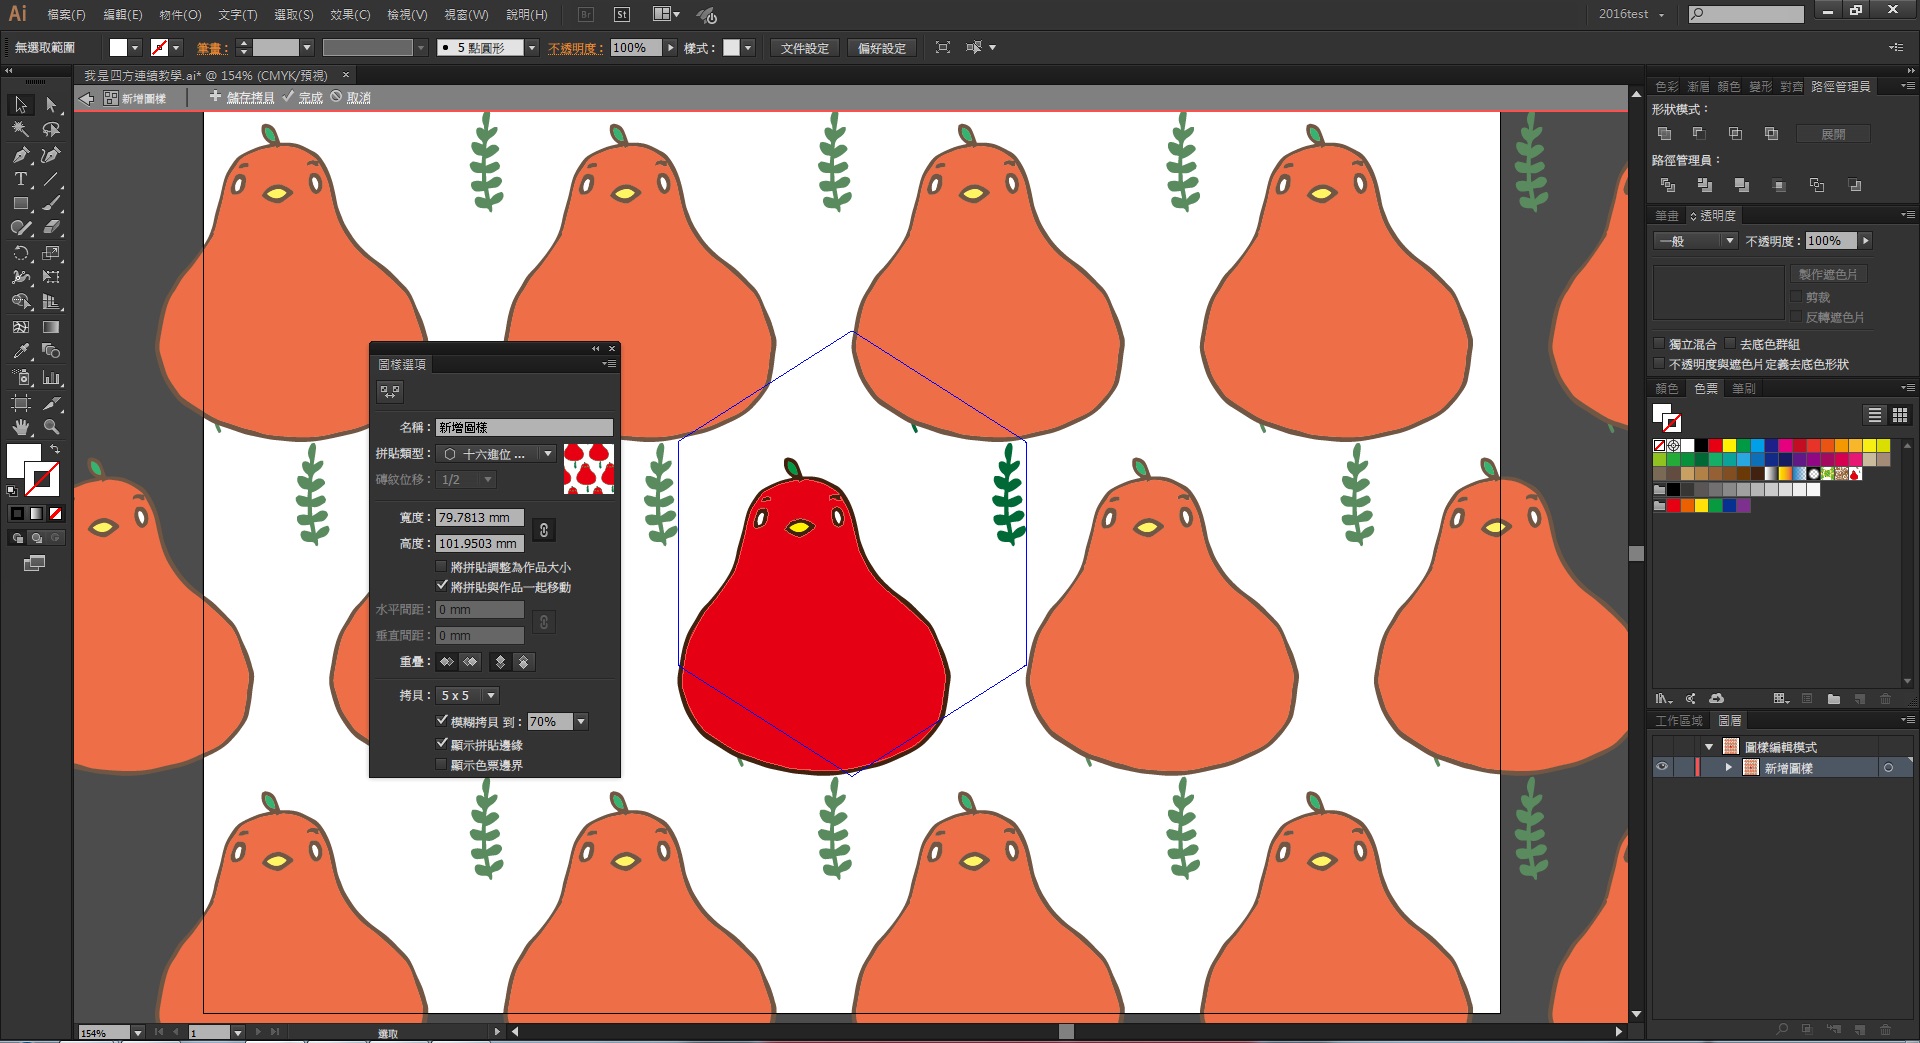The width and height of the screenshot is (1920, 1043).
Task: Click the 文件設定 button
Action: click(804, 48)
